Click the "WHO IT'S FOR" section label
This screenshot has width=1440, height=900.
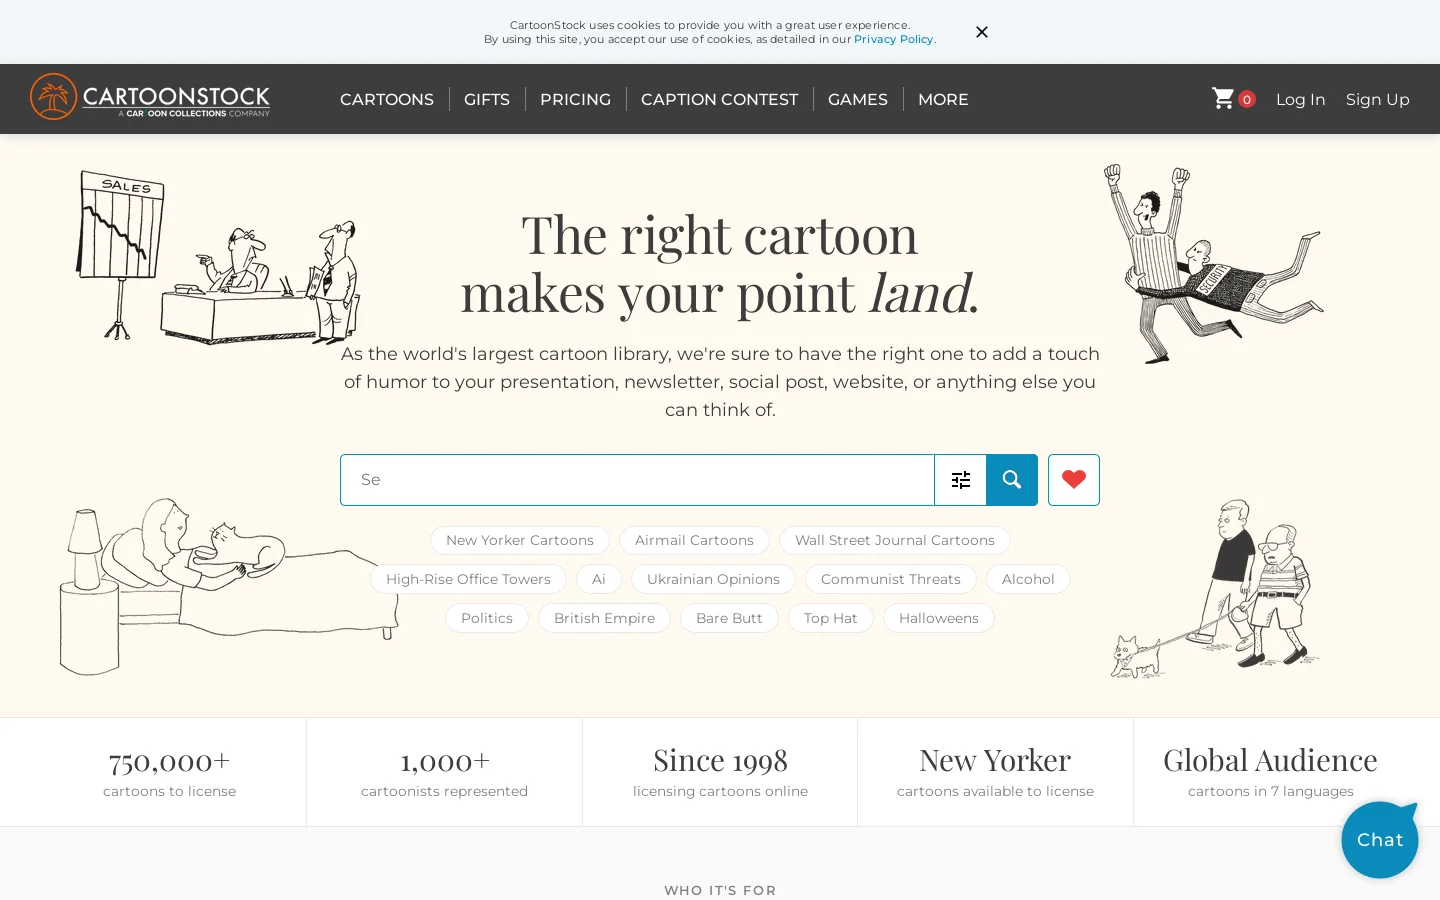pos(720,890)
